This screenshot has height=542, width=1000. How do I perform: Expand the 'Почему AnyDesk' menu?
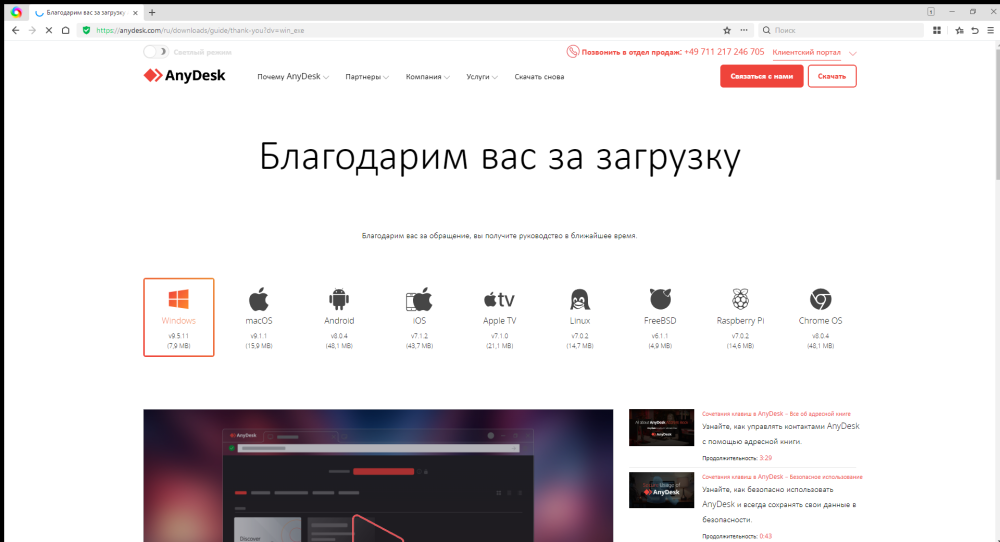[x=293, y=77]
